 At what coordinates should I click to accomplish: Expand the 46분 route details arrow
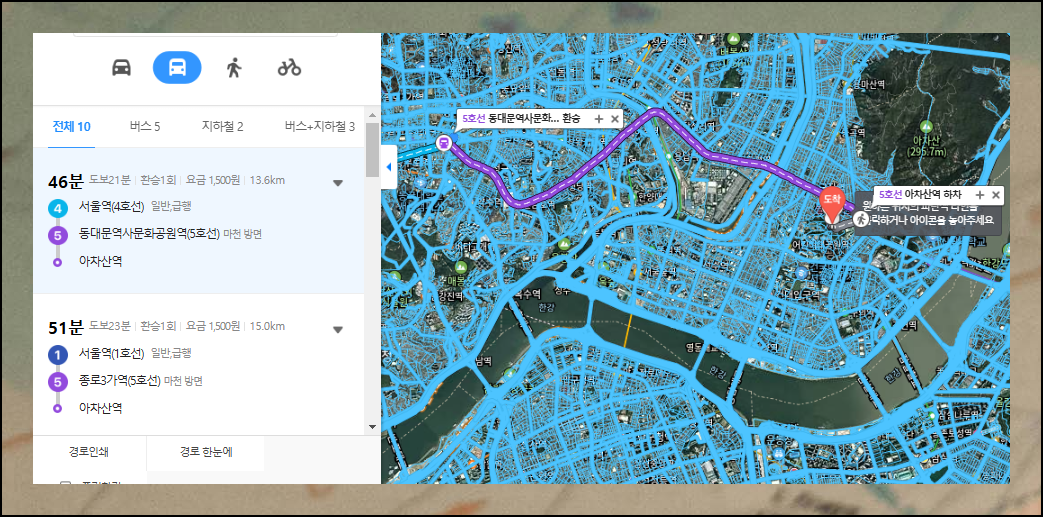338,183
